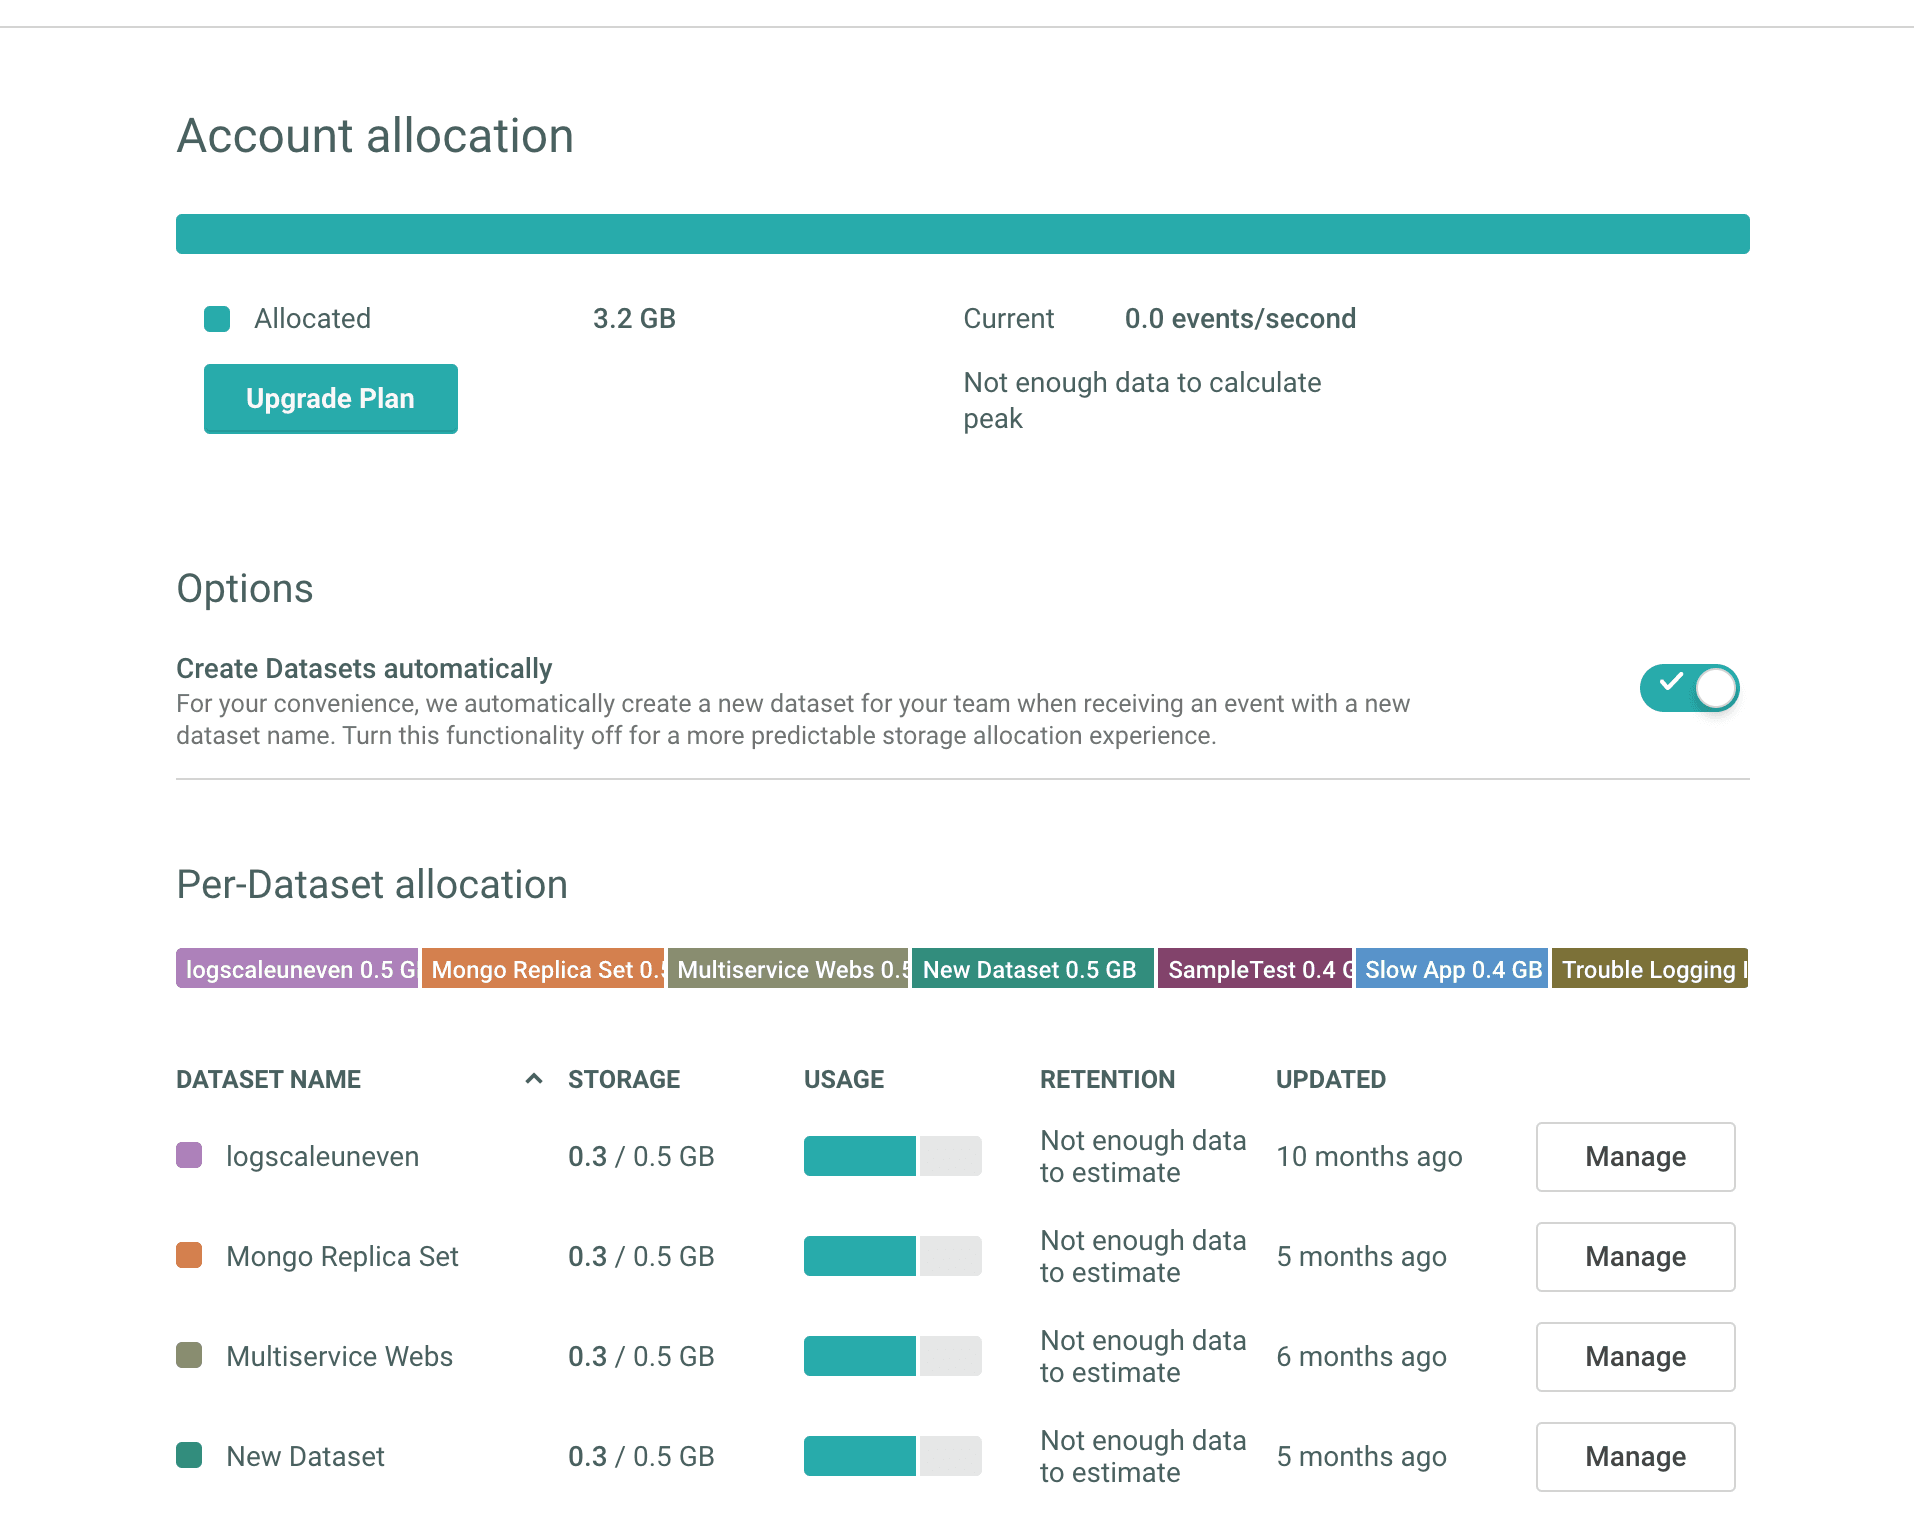Click the Updated column header
This screenshot has width=1914, height=1516.
pos(1330,1079)
